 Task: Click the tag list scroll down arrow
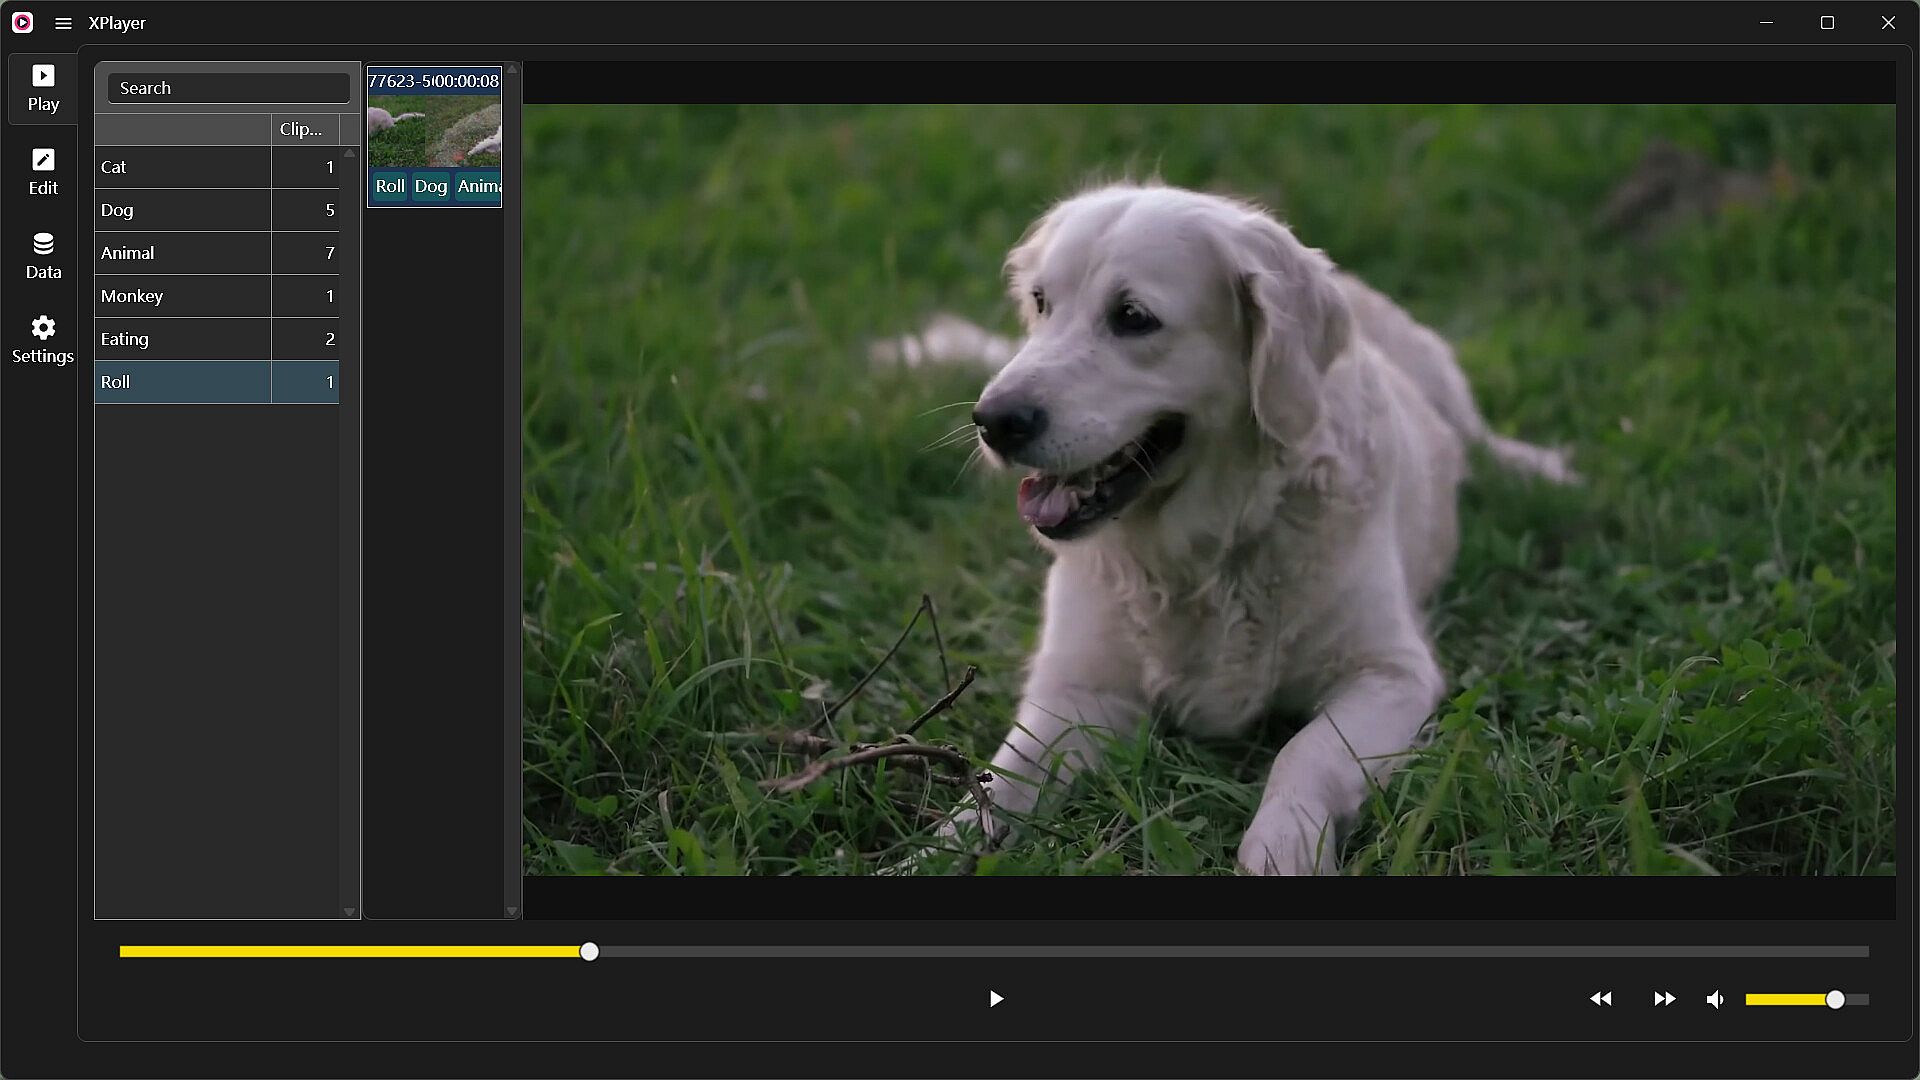(x=349, y=911)
